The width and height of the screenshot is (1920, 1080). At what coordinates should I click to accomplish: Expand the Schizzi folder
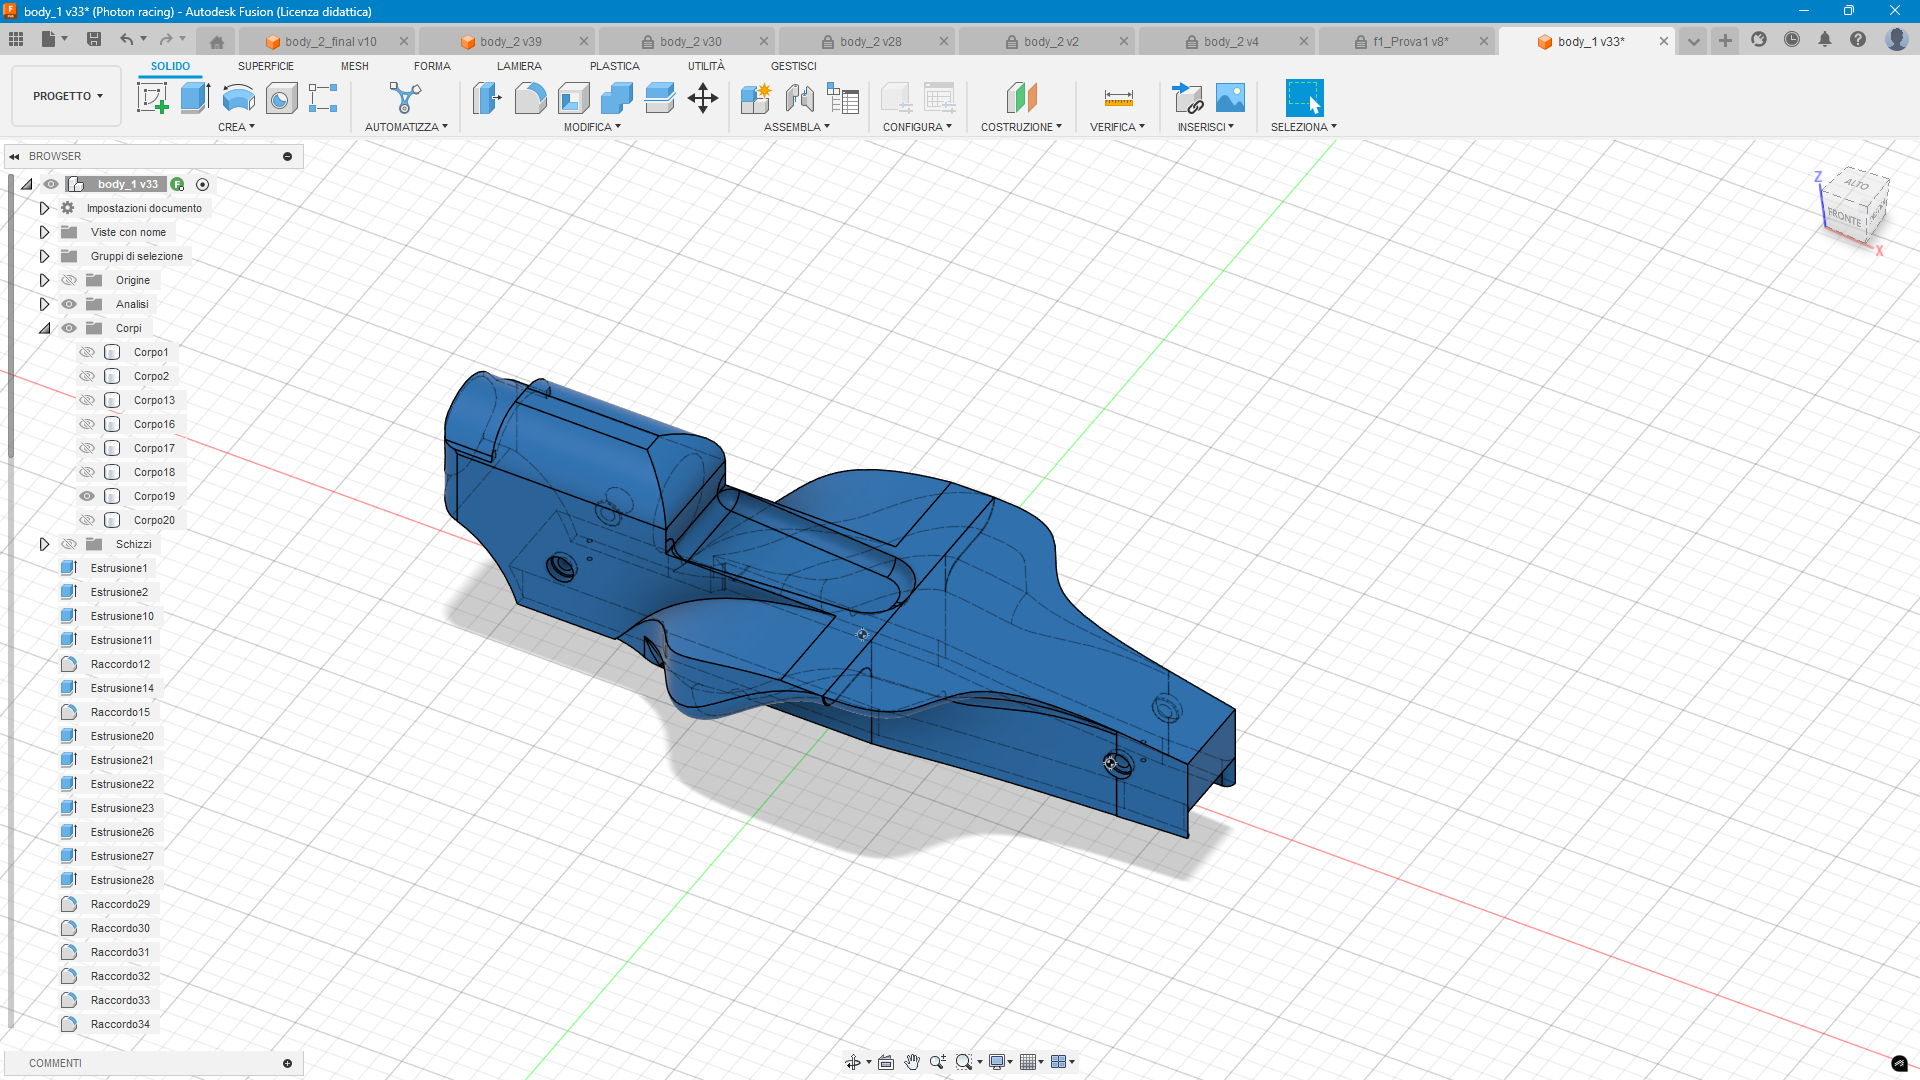point(44,544)
